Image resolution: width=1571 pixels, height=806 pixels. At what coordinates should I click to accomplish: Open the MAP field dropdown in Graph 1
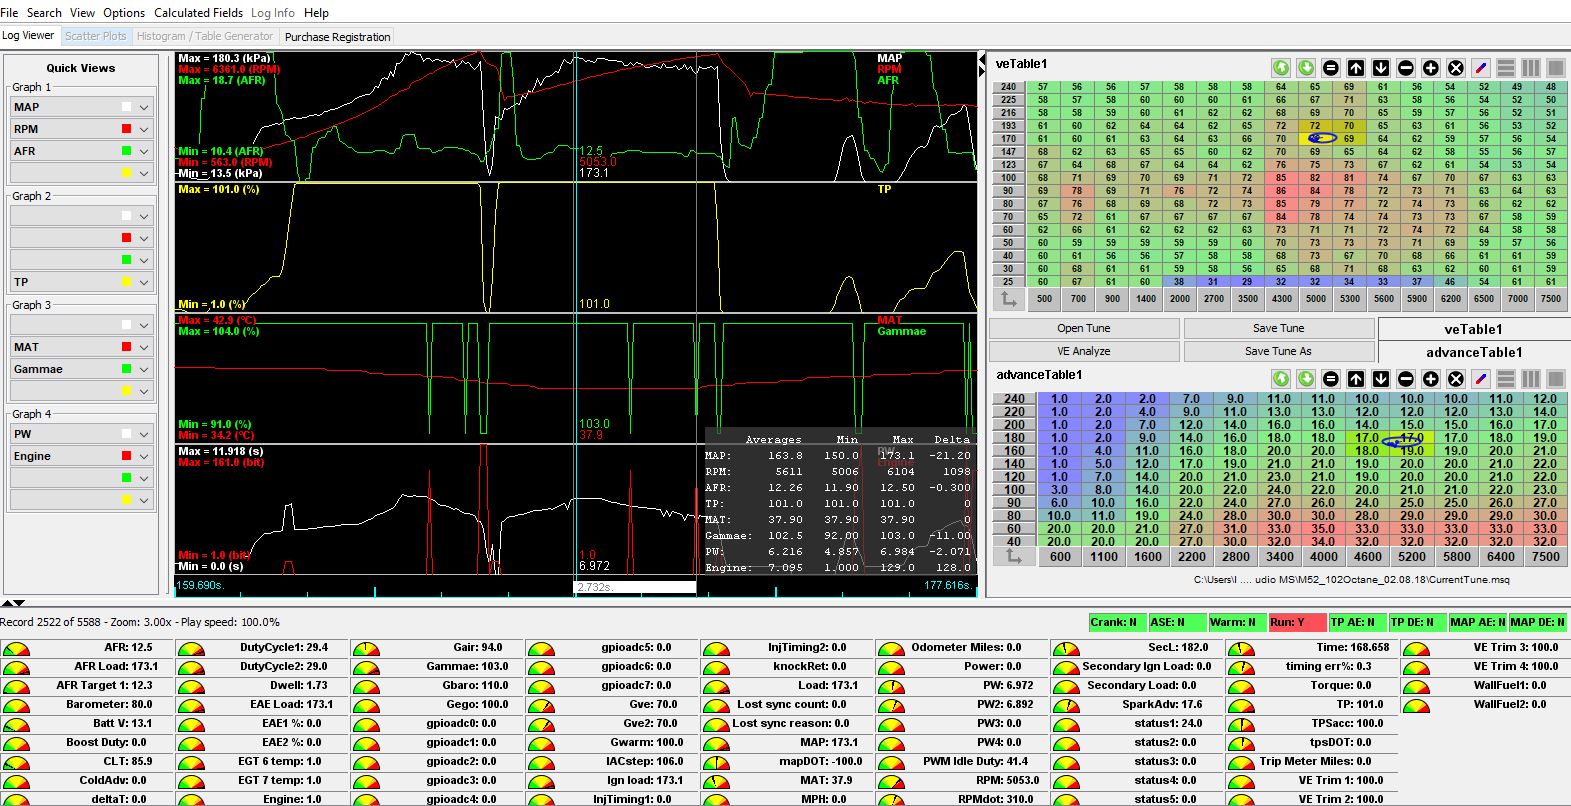click(x=144, y=108)
